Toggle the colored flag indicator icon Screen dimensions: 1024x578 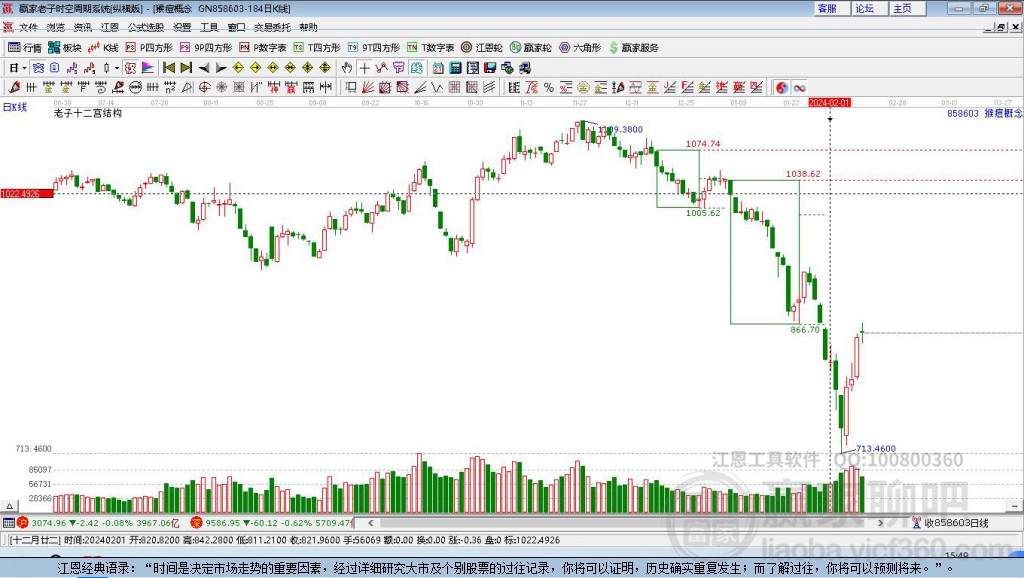coord(148,67)
